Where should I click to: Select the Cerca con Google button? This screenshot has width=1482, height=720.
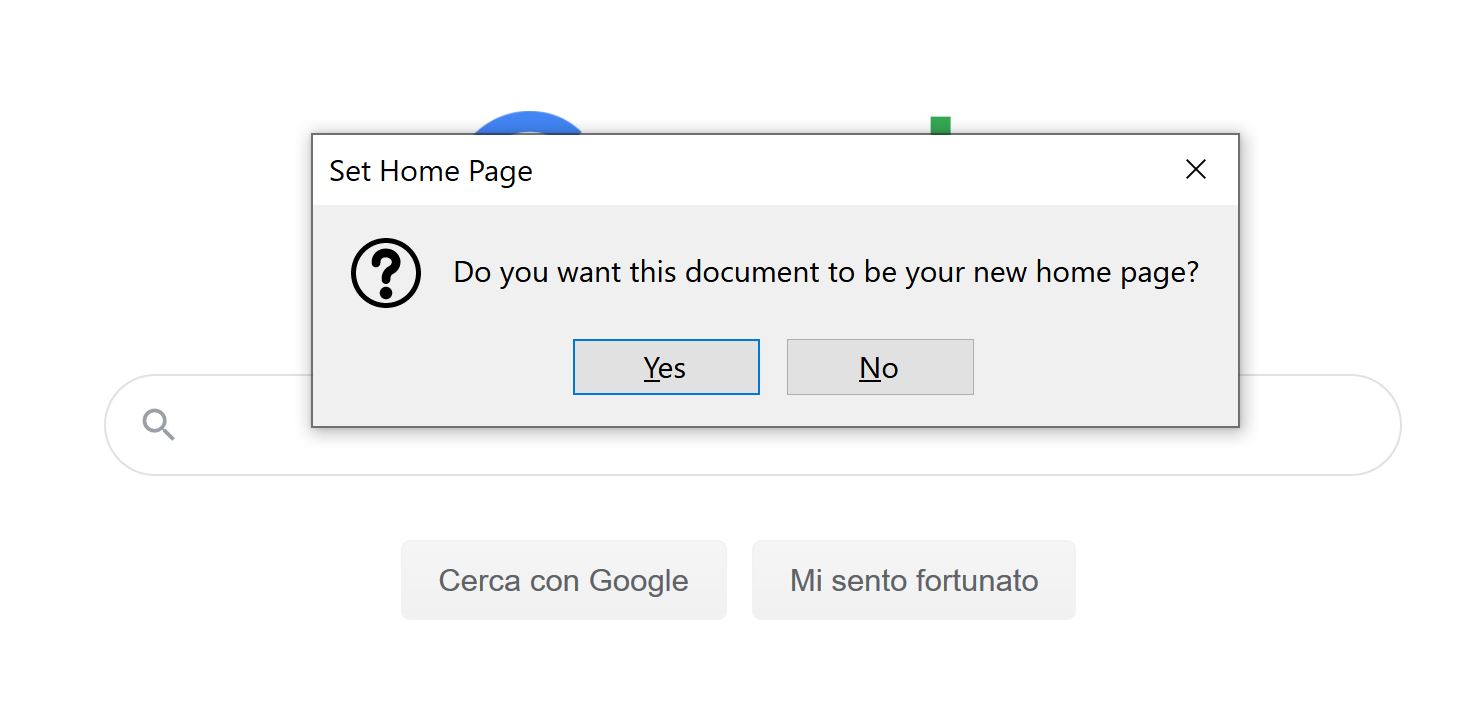(x=564, y=580)
